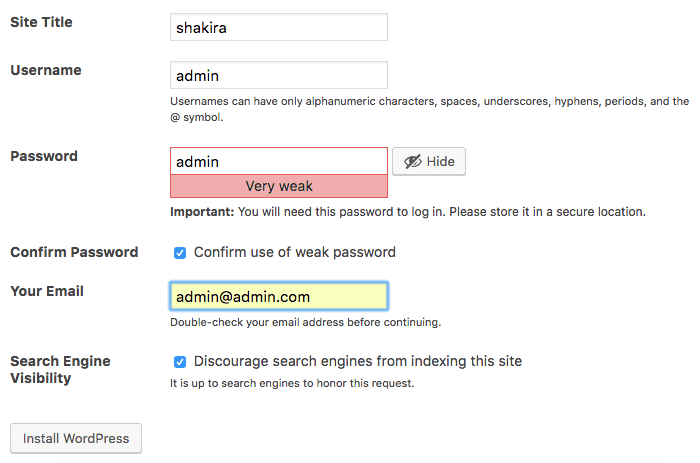This screenshot has width=700, height=463.
Task: Click the Important password storage notice
Action: [407, 212]
